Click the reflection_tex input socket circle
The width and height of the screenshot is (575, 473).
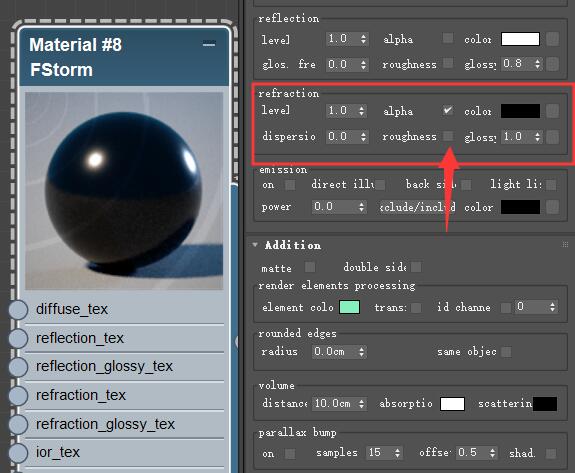click(18, 338)
